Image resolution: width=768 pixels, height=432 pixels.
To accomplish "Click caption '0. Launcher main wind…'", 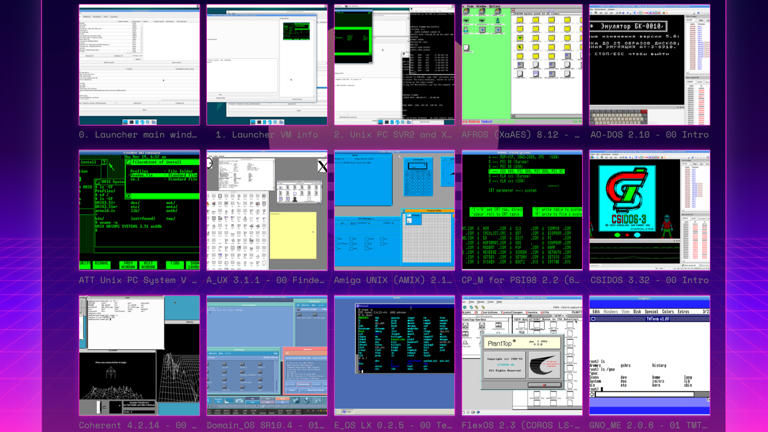I will (138, 134).
